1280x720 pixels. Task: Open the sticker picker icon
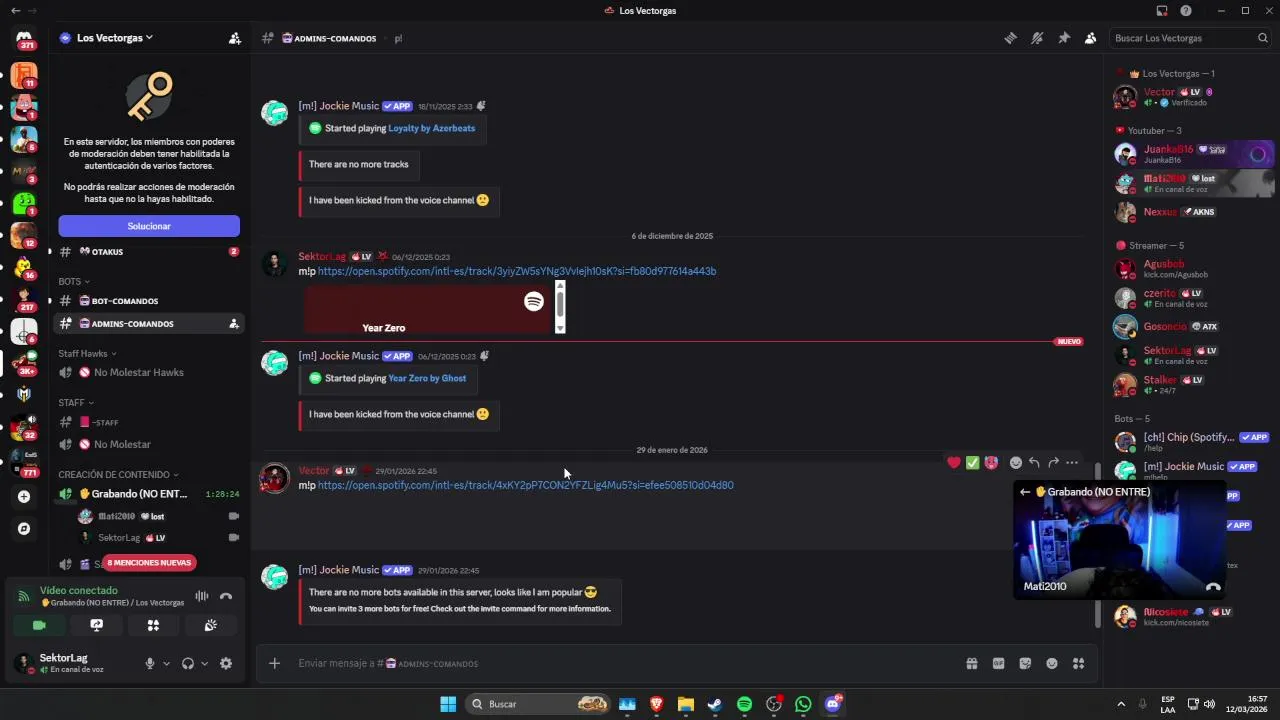(1025, 663)
